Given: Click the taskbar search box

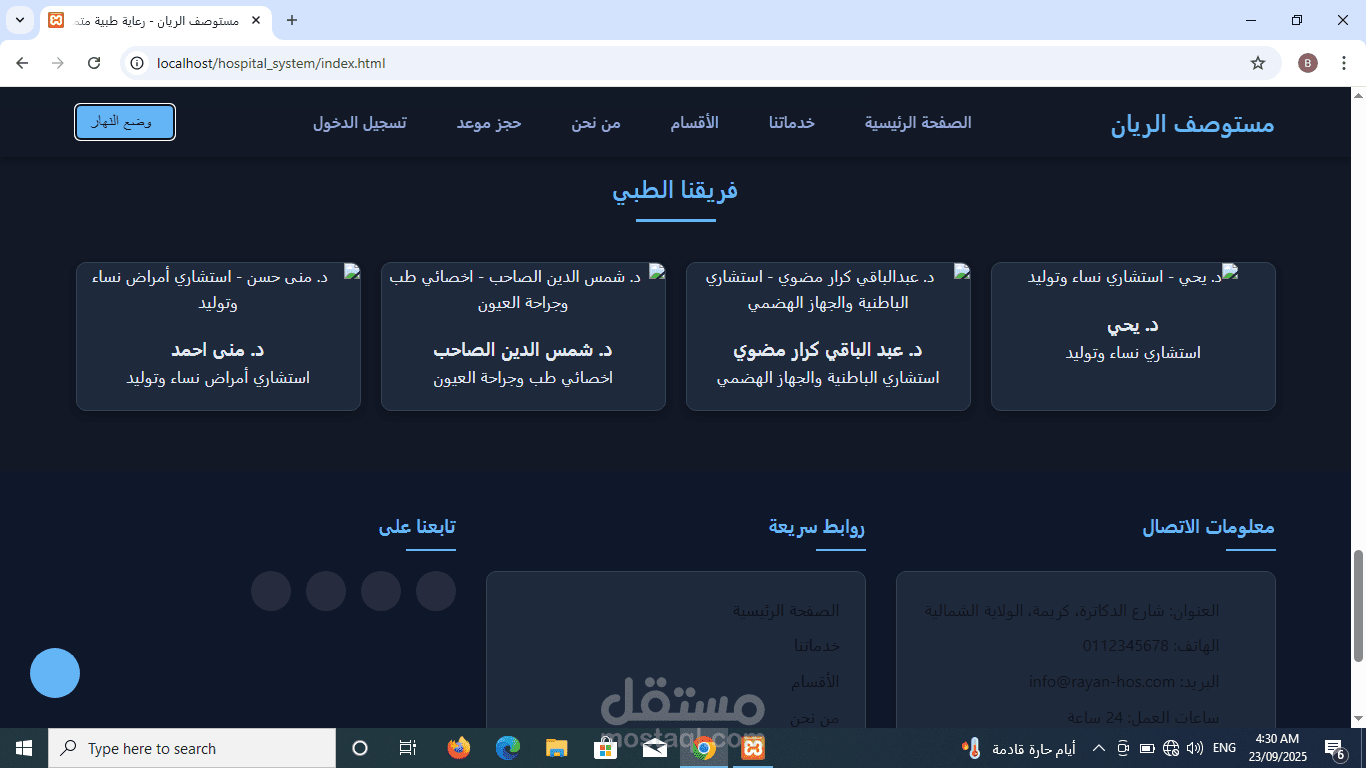Looking at the screenshot, I should point(192,748).
